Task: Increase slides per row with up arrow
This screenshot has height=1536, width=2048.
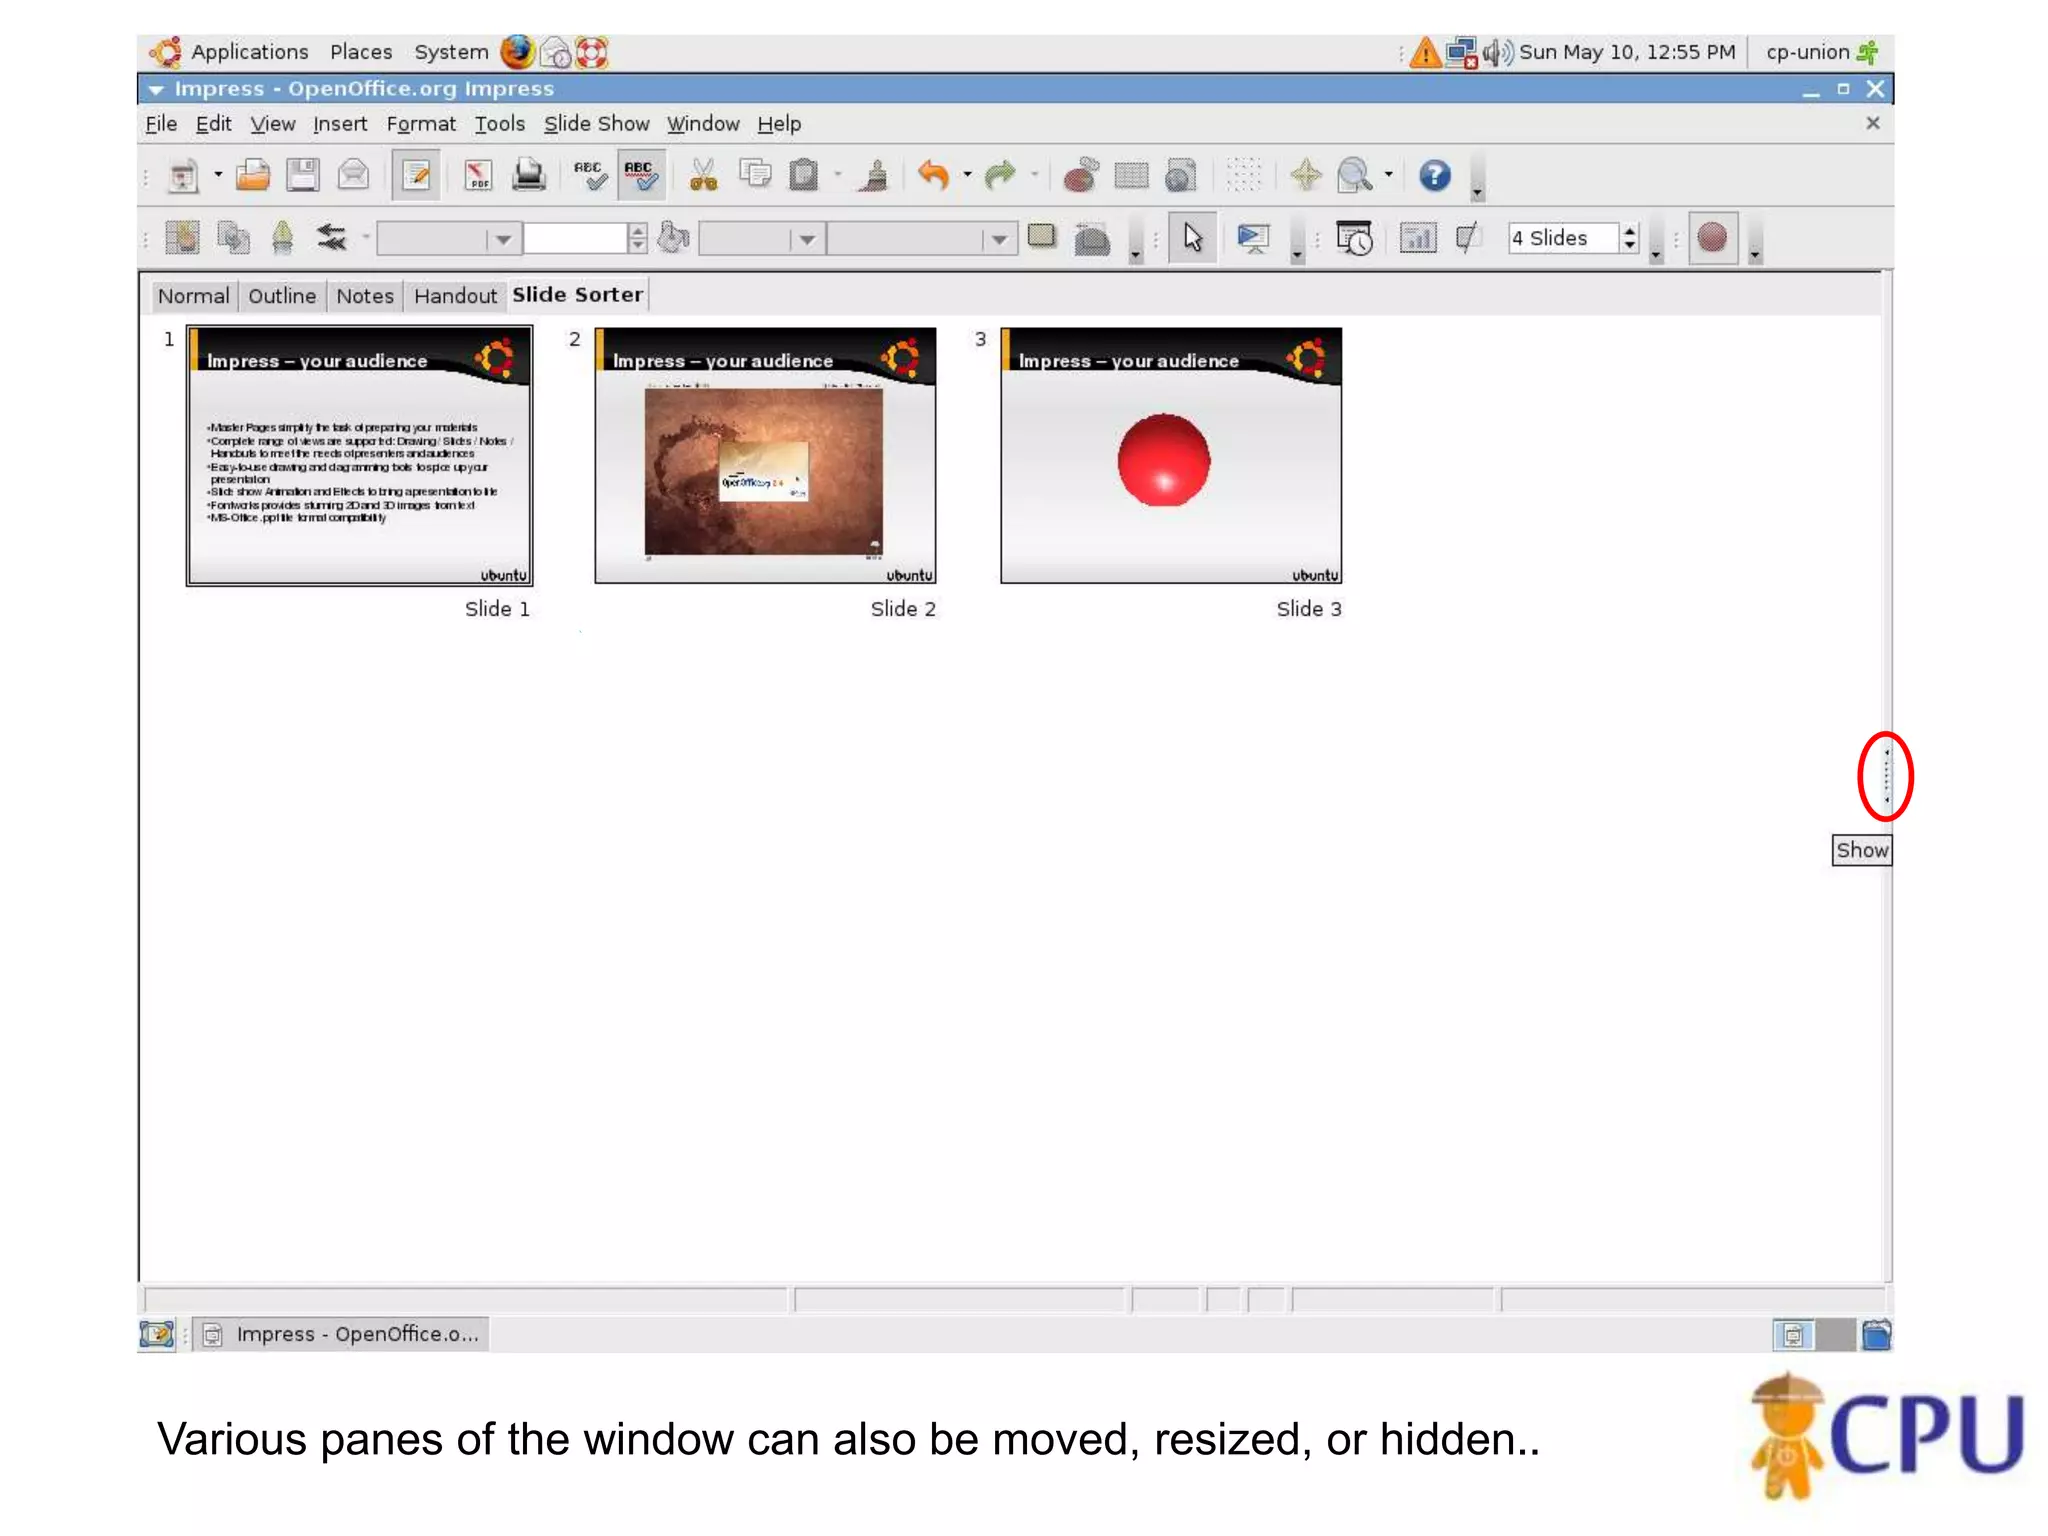Action: point(1630,231)
